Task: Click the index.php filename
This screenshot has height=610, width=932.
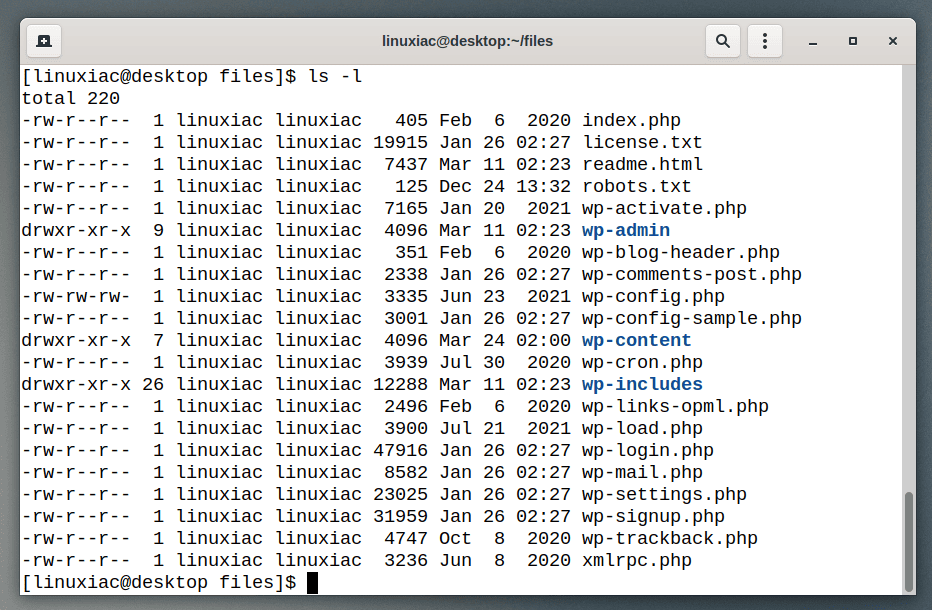Action: [631, 121]
